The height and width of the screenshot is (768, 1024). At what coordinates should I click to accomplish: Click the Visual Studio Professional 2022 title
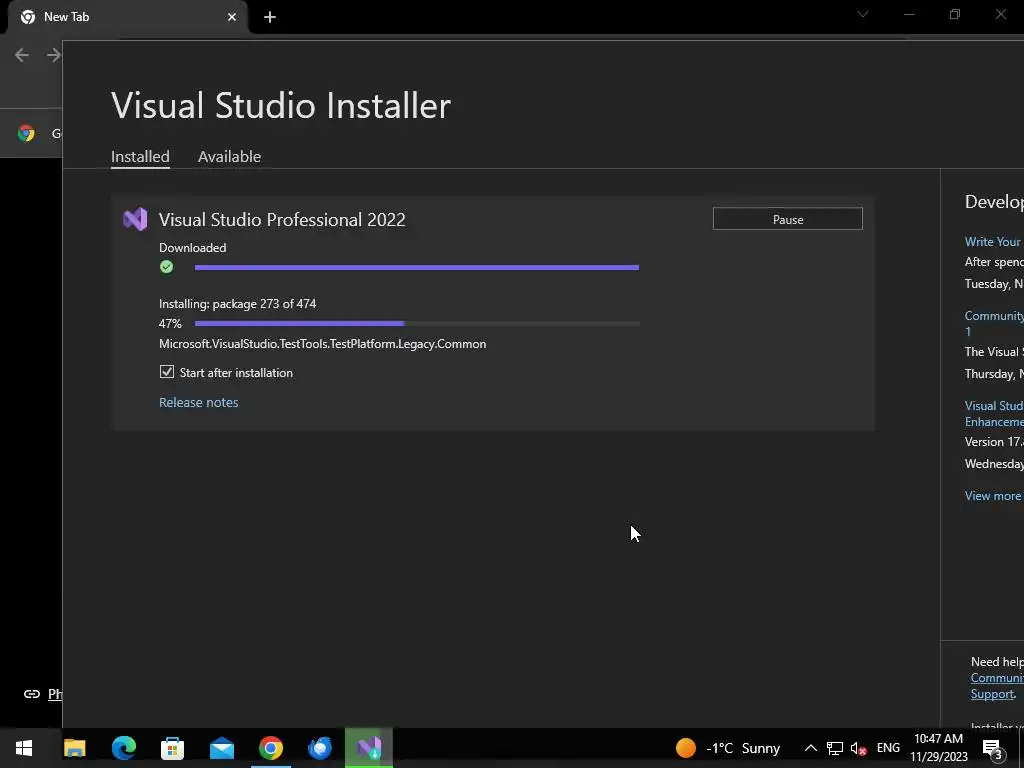click(x=282, y=219)
